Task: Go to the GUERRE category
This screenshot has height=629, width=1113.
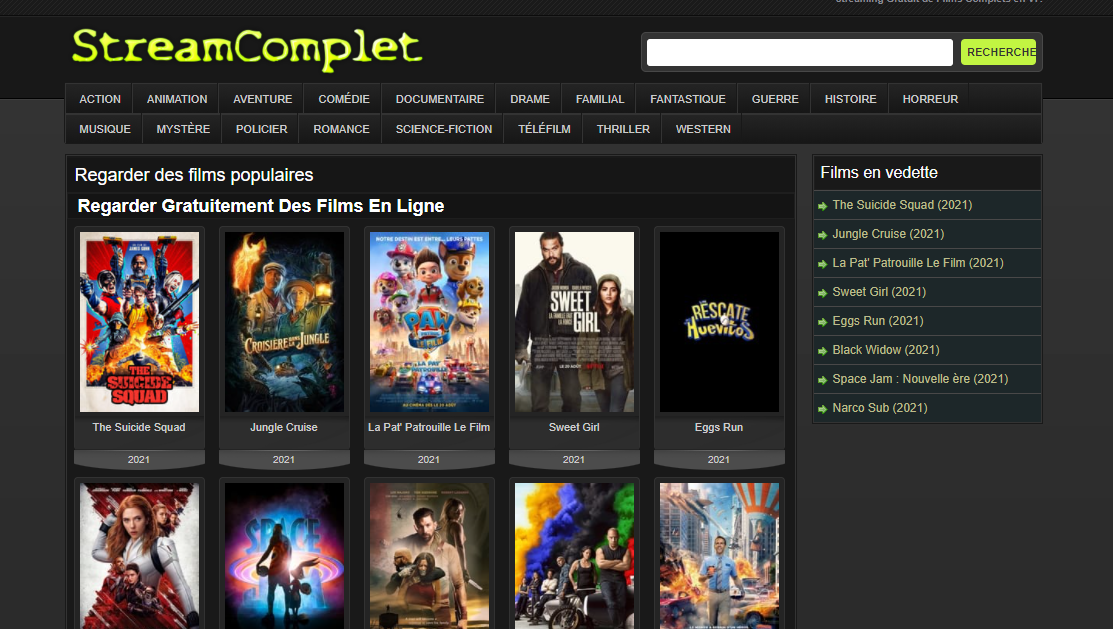Action: tap(775, 99)
